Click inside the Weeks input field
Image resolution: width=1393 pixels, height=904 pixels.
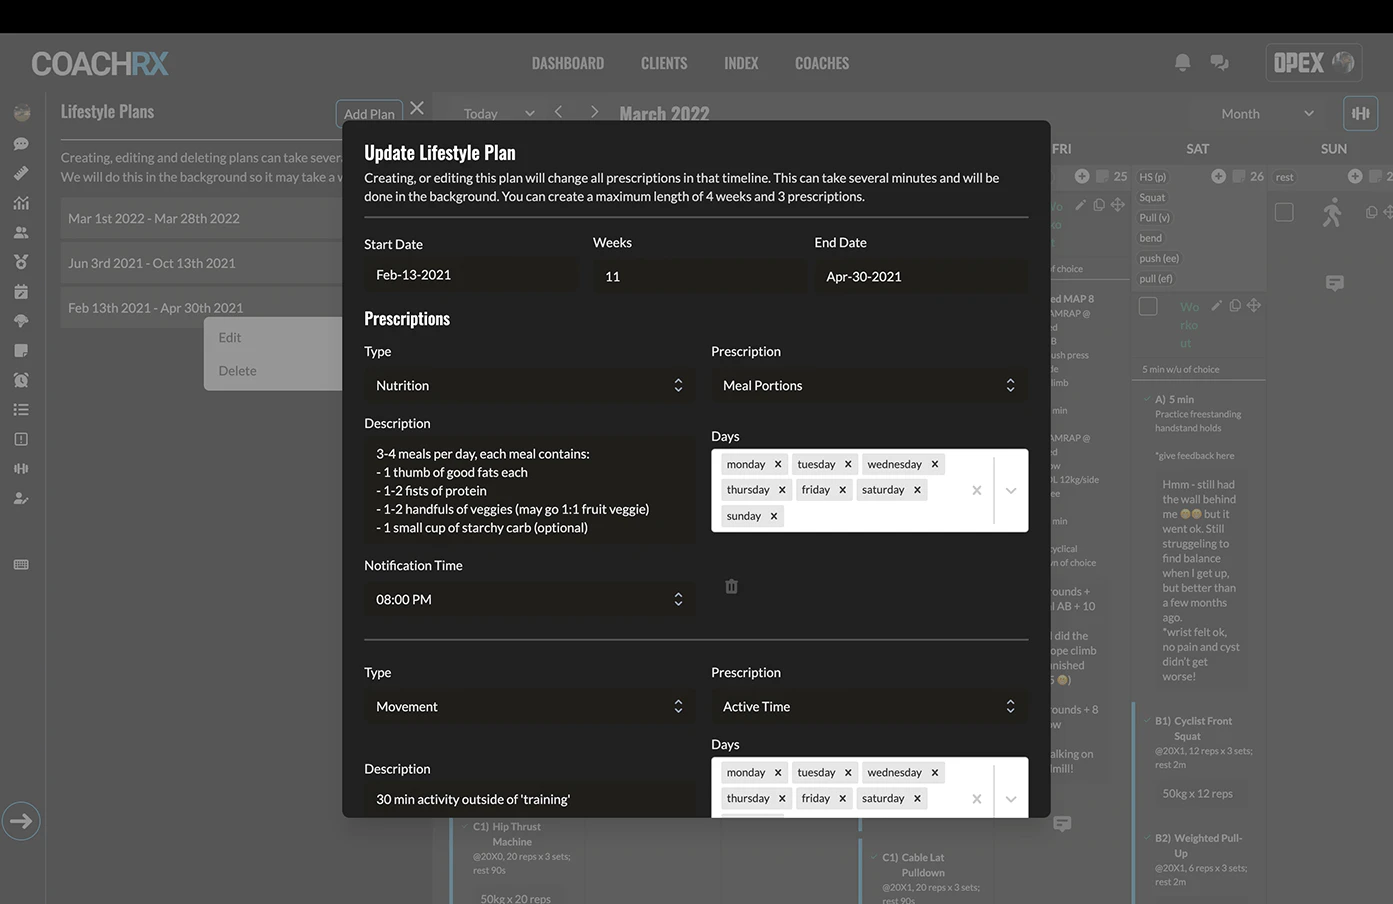(697, 274)
